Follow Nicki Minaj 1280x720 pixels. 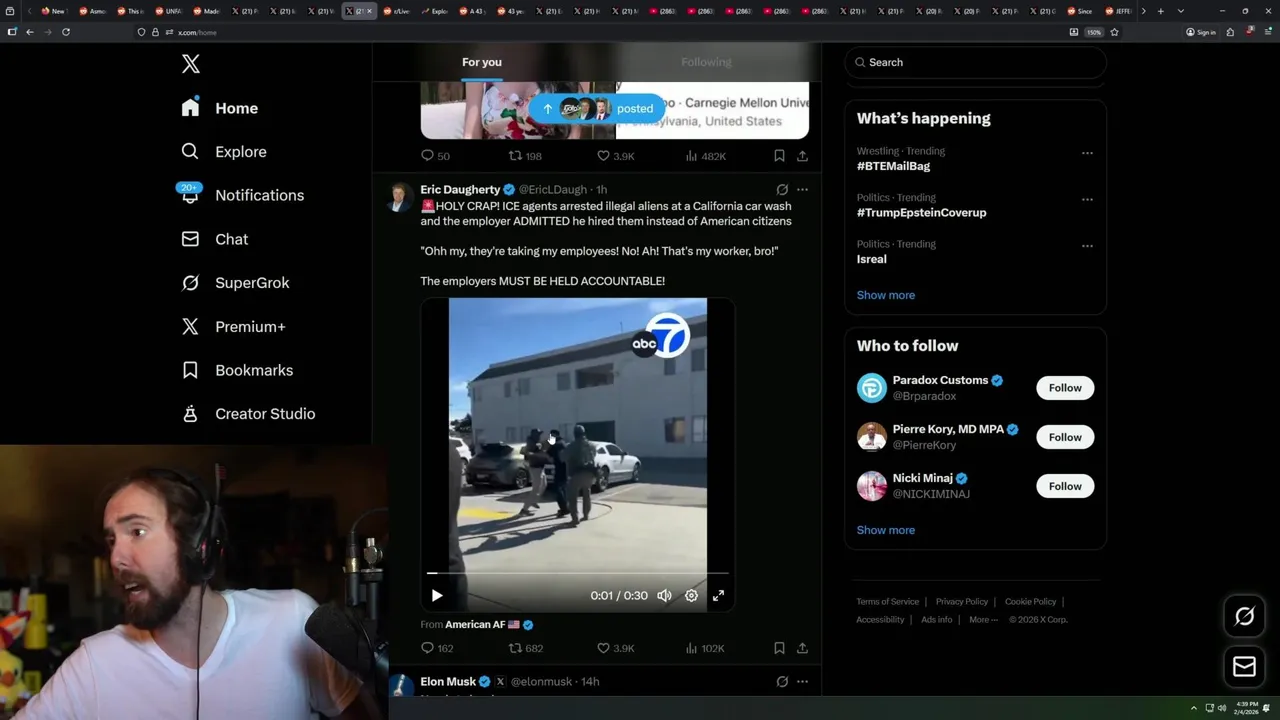(x=1065, y=486)
